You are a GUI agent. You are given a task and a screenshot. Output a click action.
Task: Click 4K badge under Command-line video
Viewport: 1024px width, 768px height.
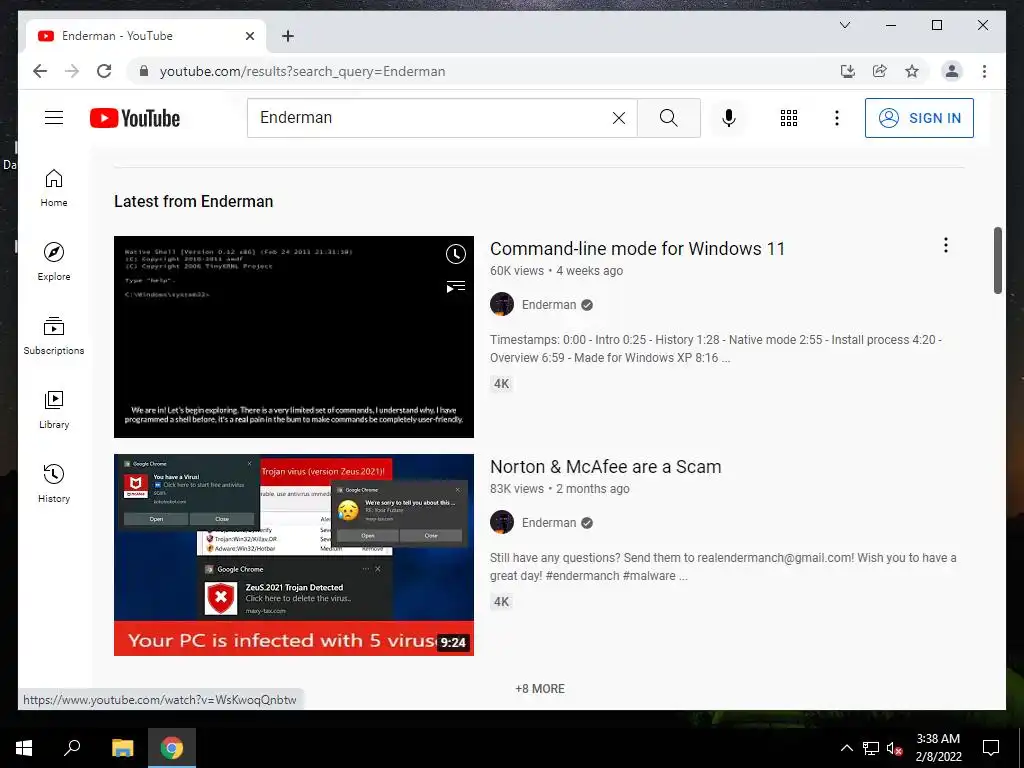click(501, 383)
